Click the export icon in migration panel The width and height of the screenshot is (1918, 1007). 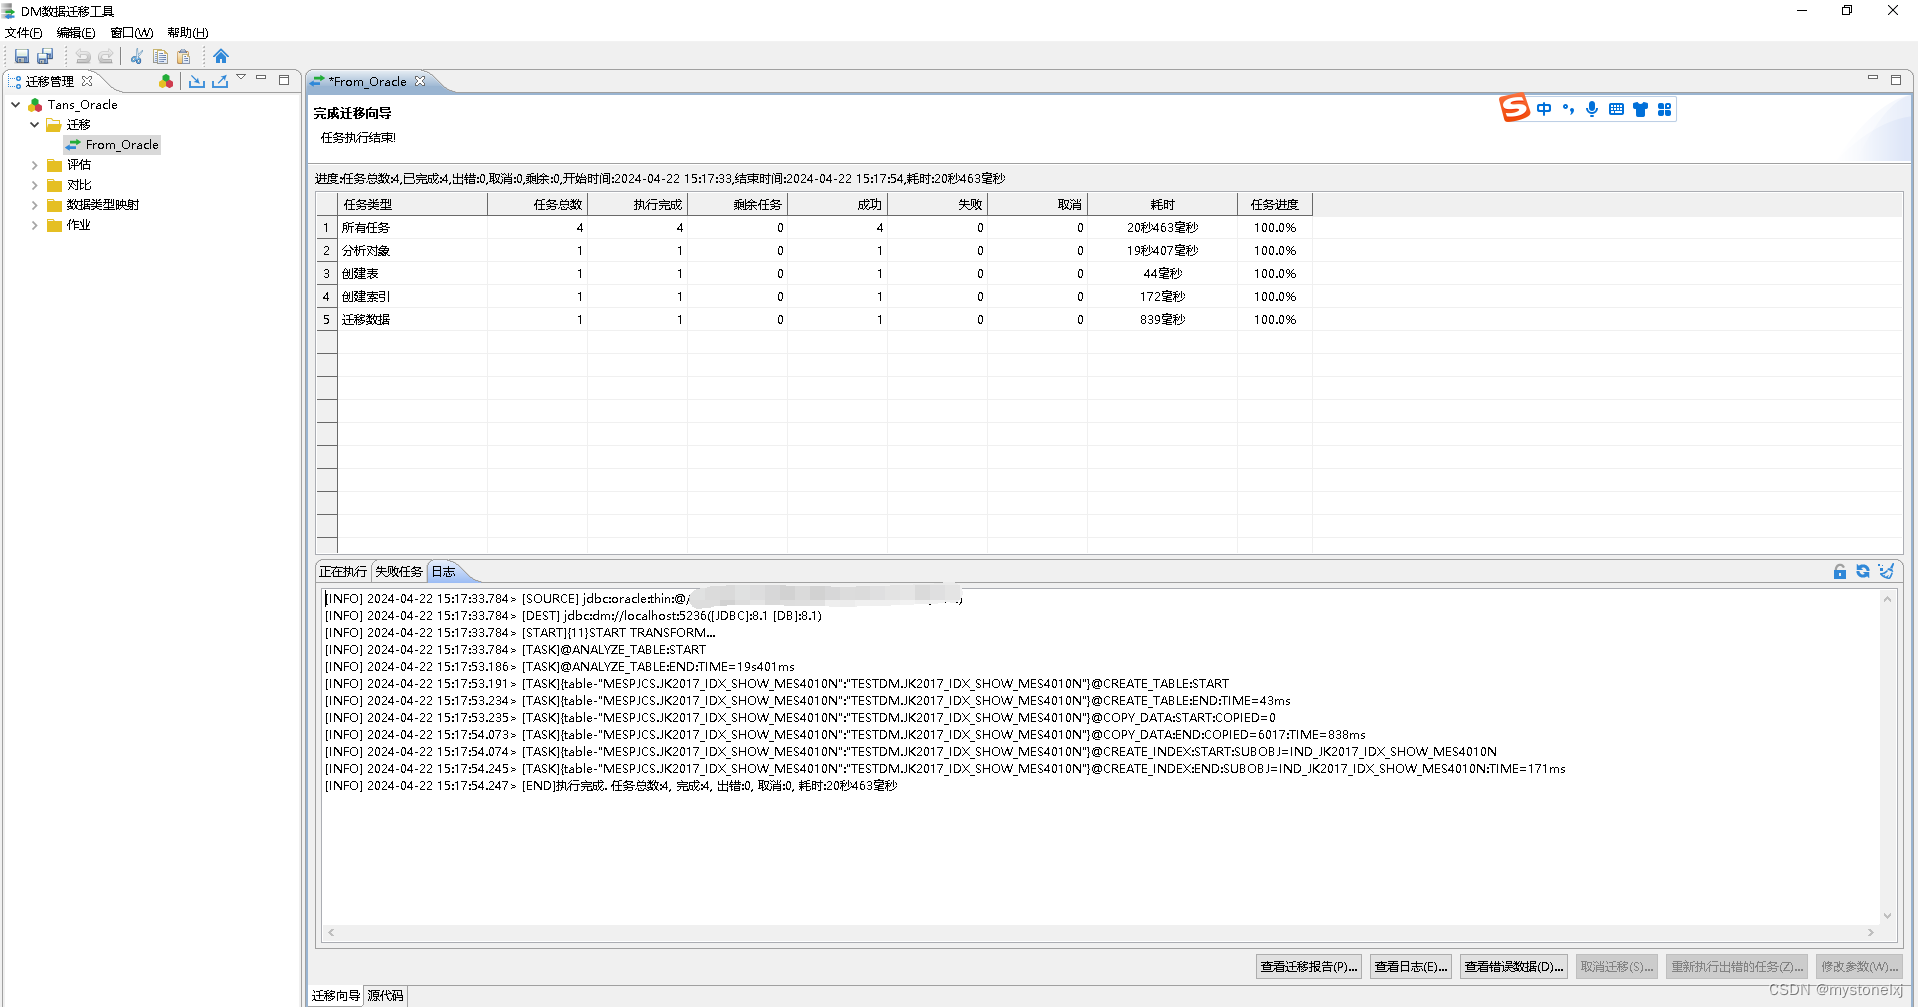tap(220, 81)
